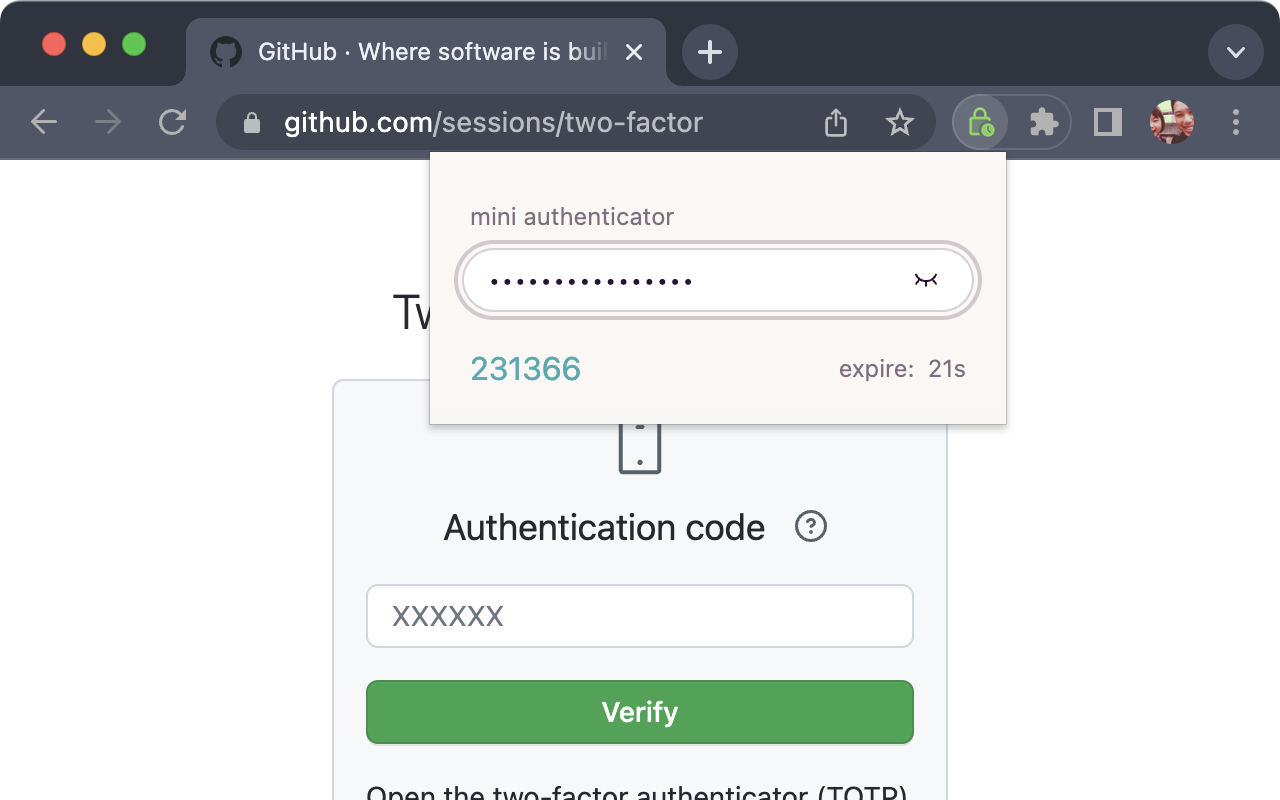This screenshot has width=1280, height=800.
Task: Open the three-dot browser menu
Action: click(1236, 122)
